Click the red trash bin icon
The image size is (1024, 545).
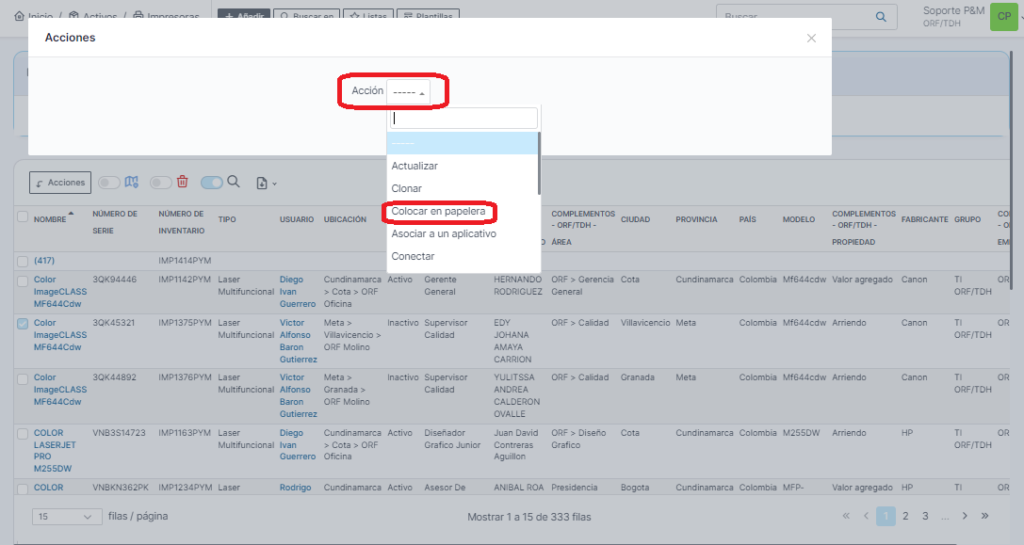pyautogui.click(x=182, y=182)
